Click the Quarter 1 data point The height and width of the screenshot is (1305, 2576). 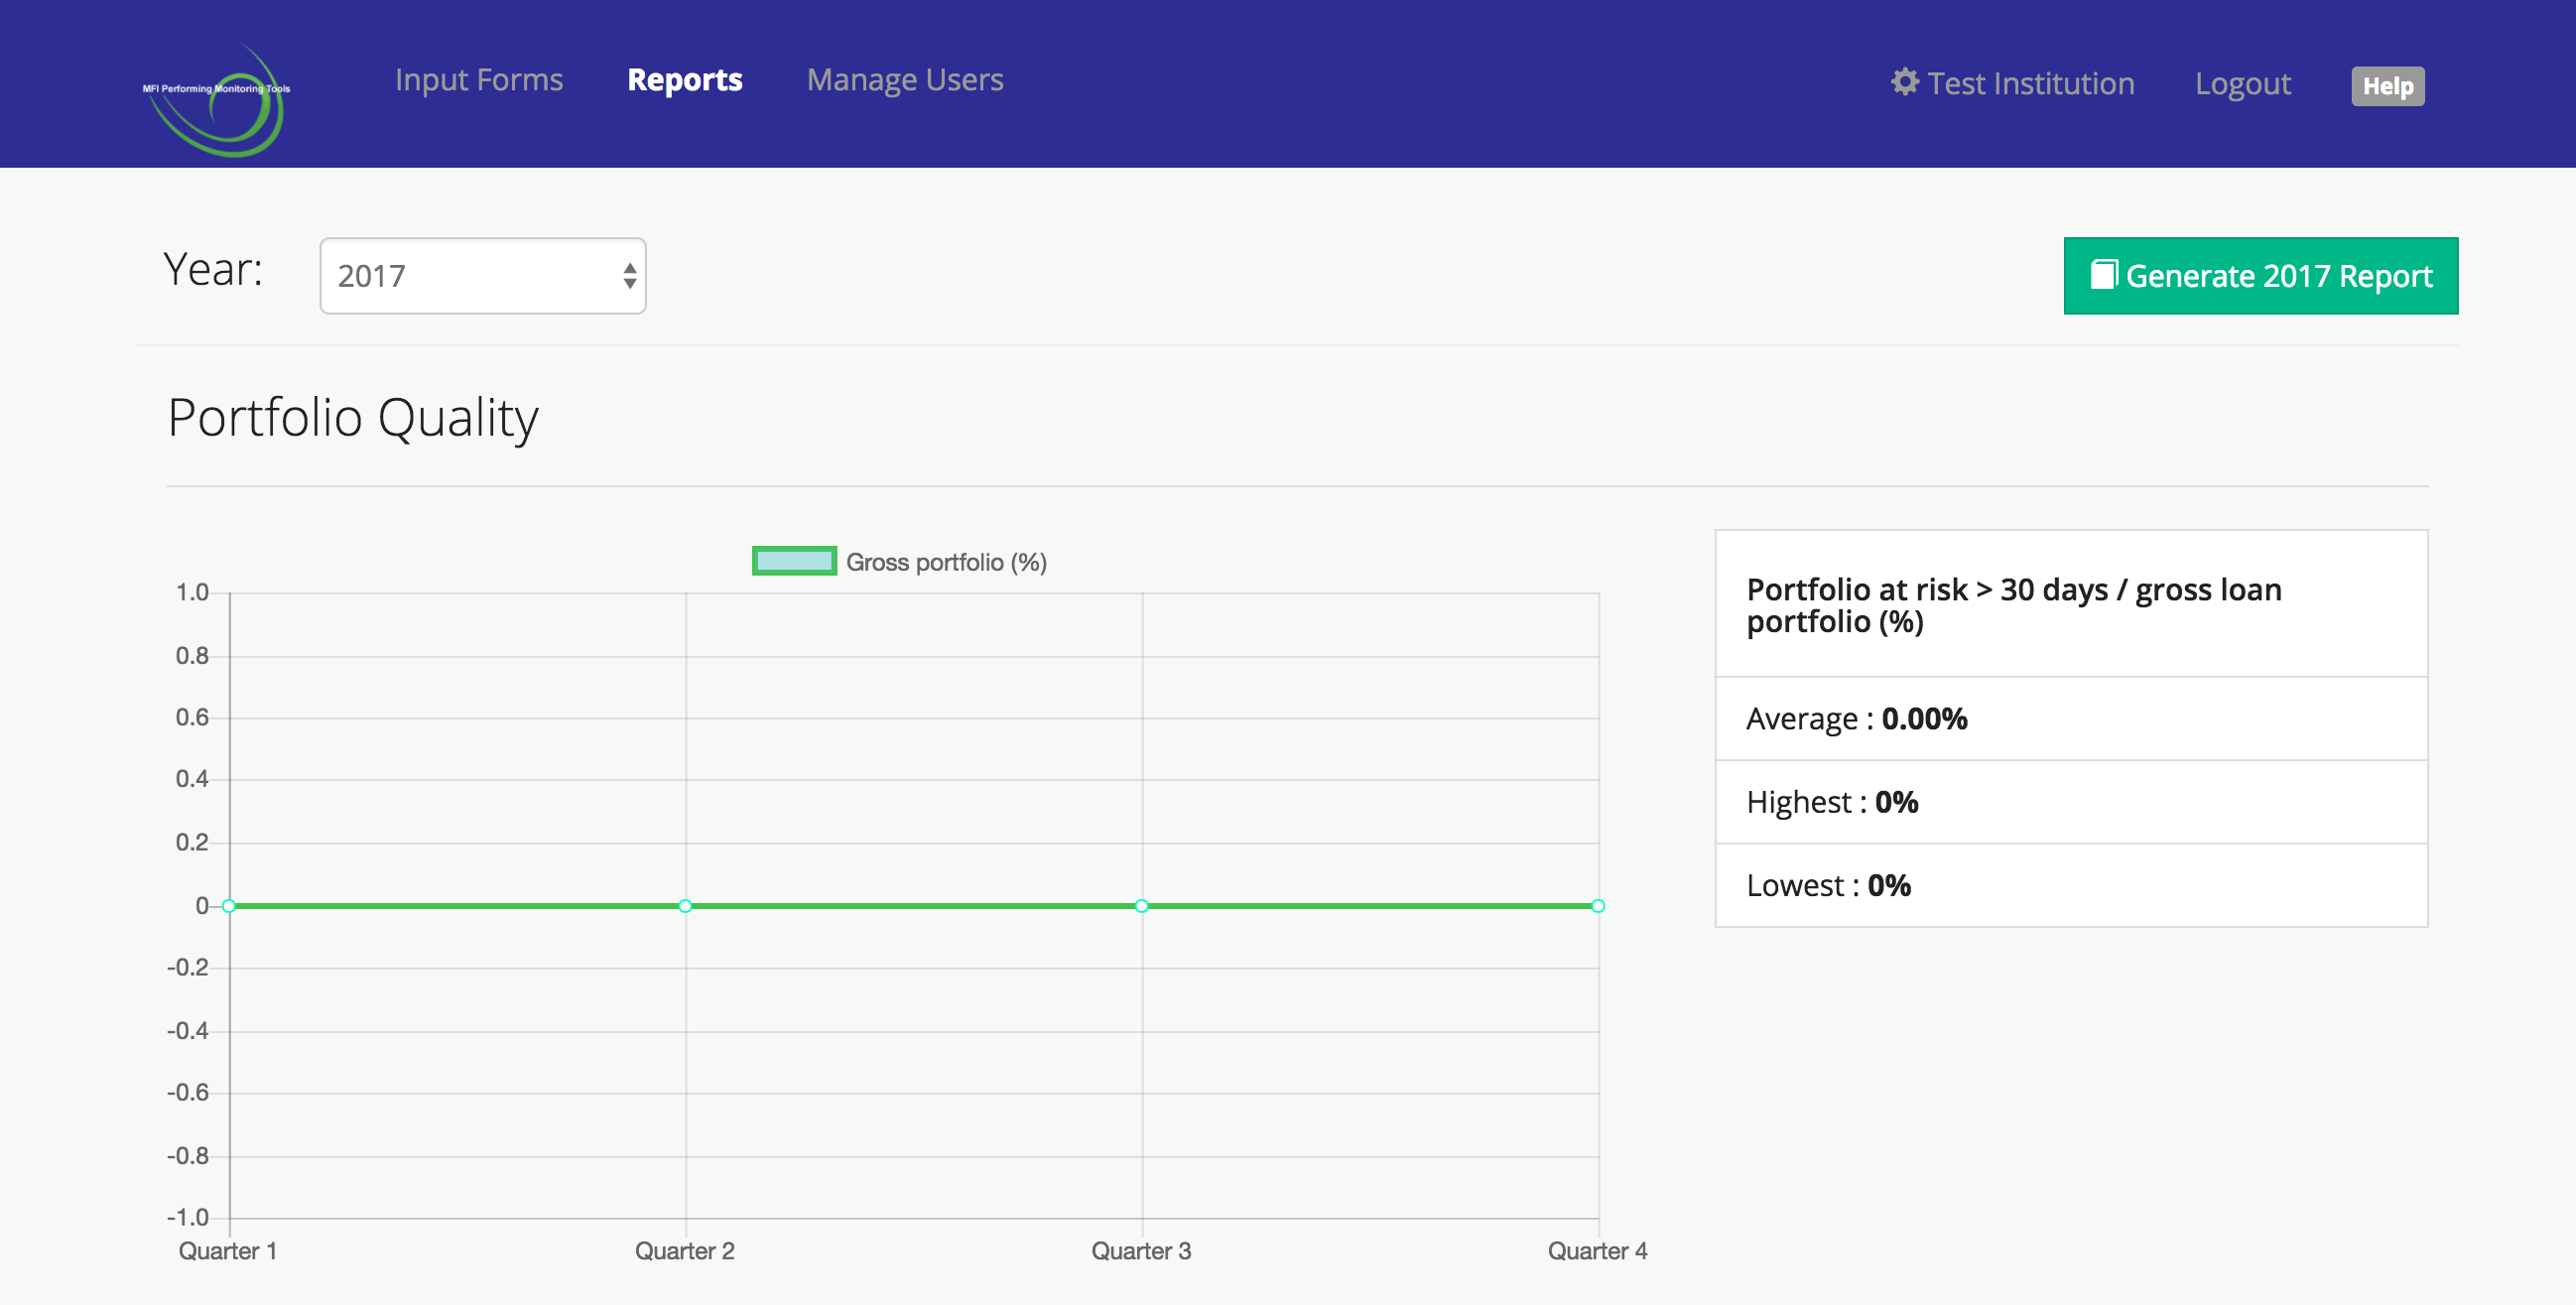click(229, 906)
